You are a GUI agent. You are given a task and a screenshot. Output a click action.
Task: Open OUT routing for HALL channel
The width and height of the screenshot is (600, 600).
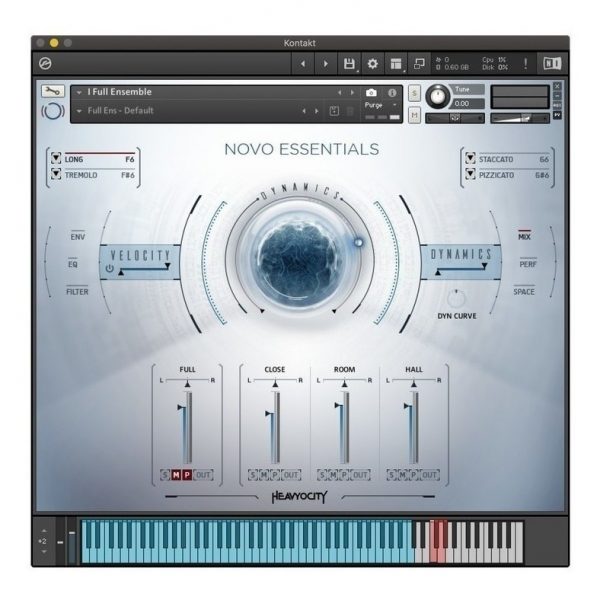pos(429,475)
